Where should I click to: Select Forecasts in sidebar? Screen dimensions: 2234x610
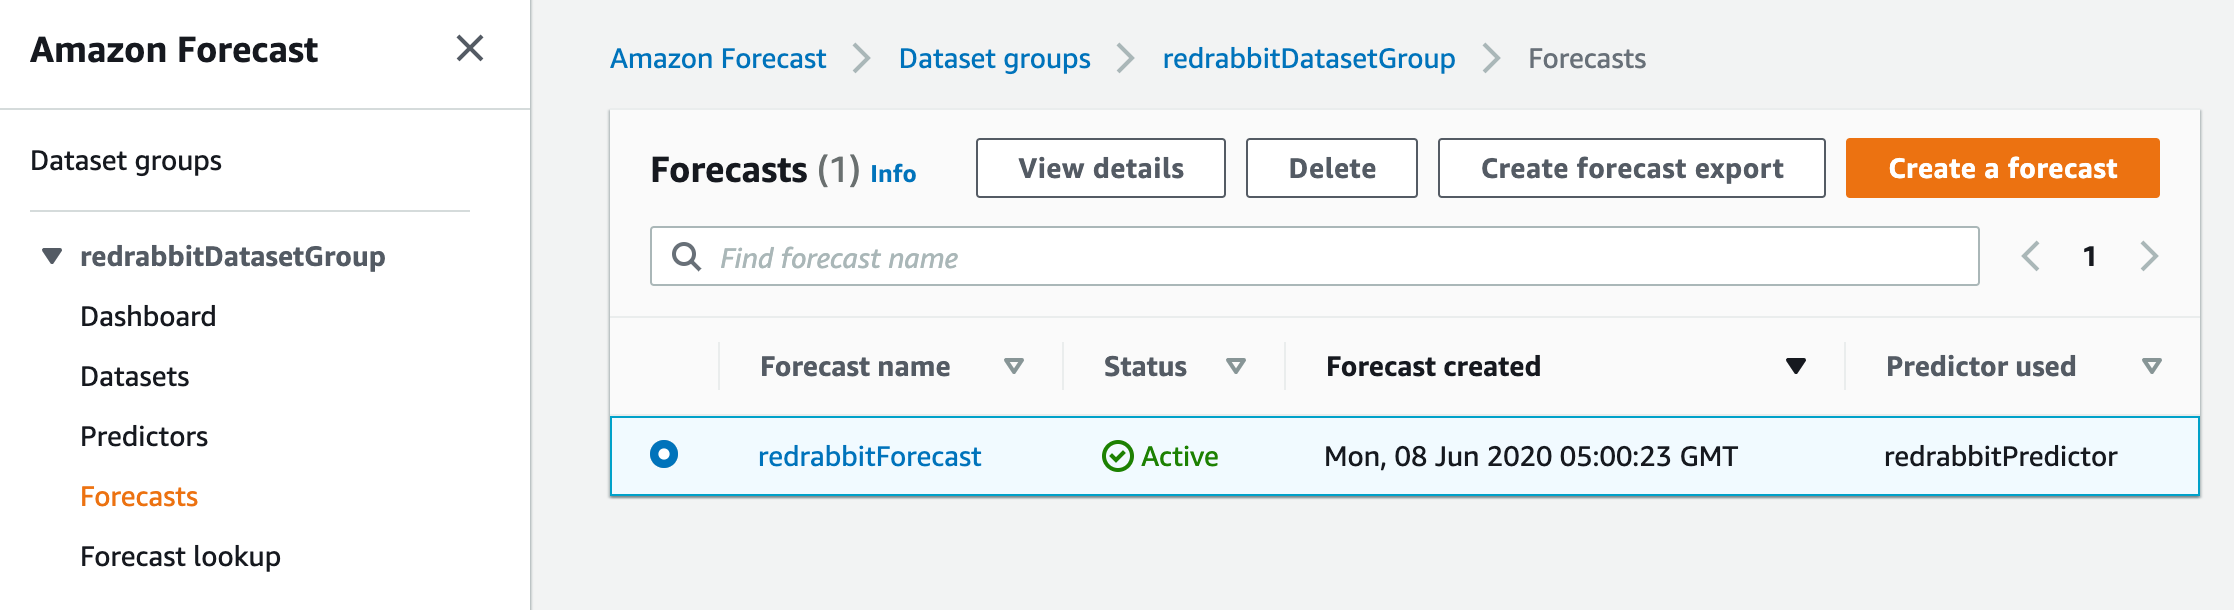[x=139, y=497]
